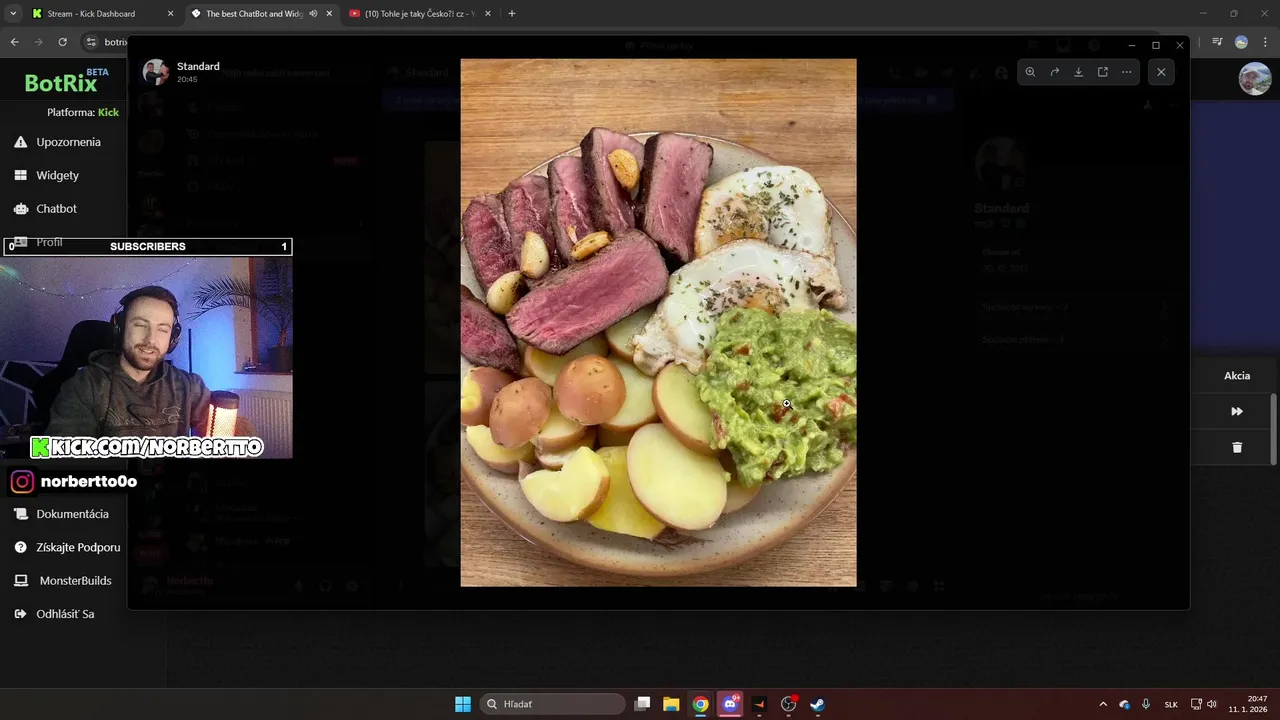Click Odhlásiť Sa to log out
The height and width of the screenshot is (720, 1280).
tap(65, 613)
